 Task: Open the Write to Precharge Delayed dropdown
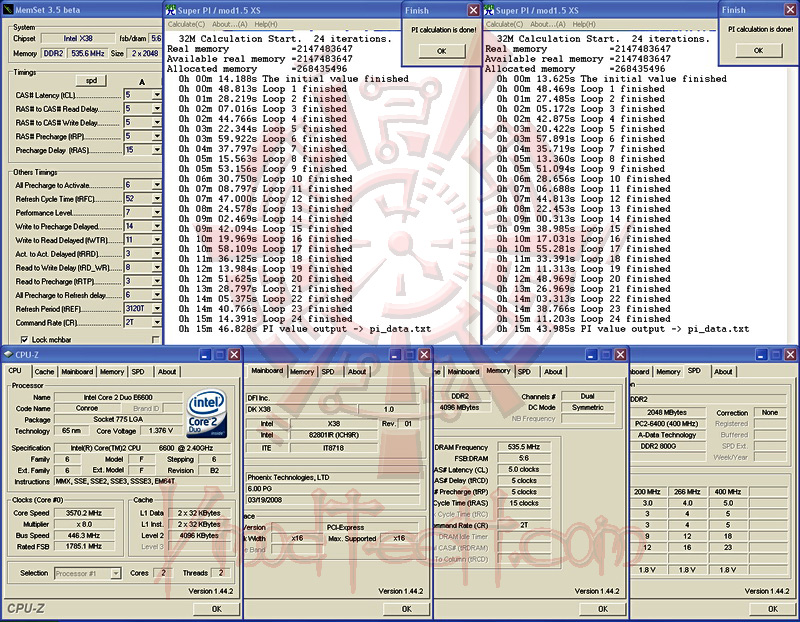coord(157,226)
